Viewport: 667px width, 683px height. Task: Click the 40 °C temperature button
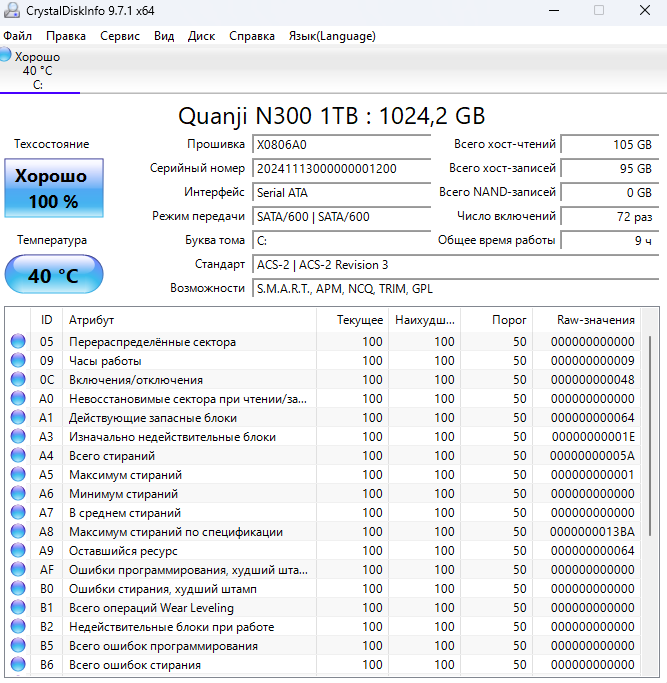click(53, 276)
